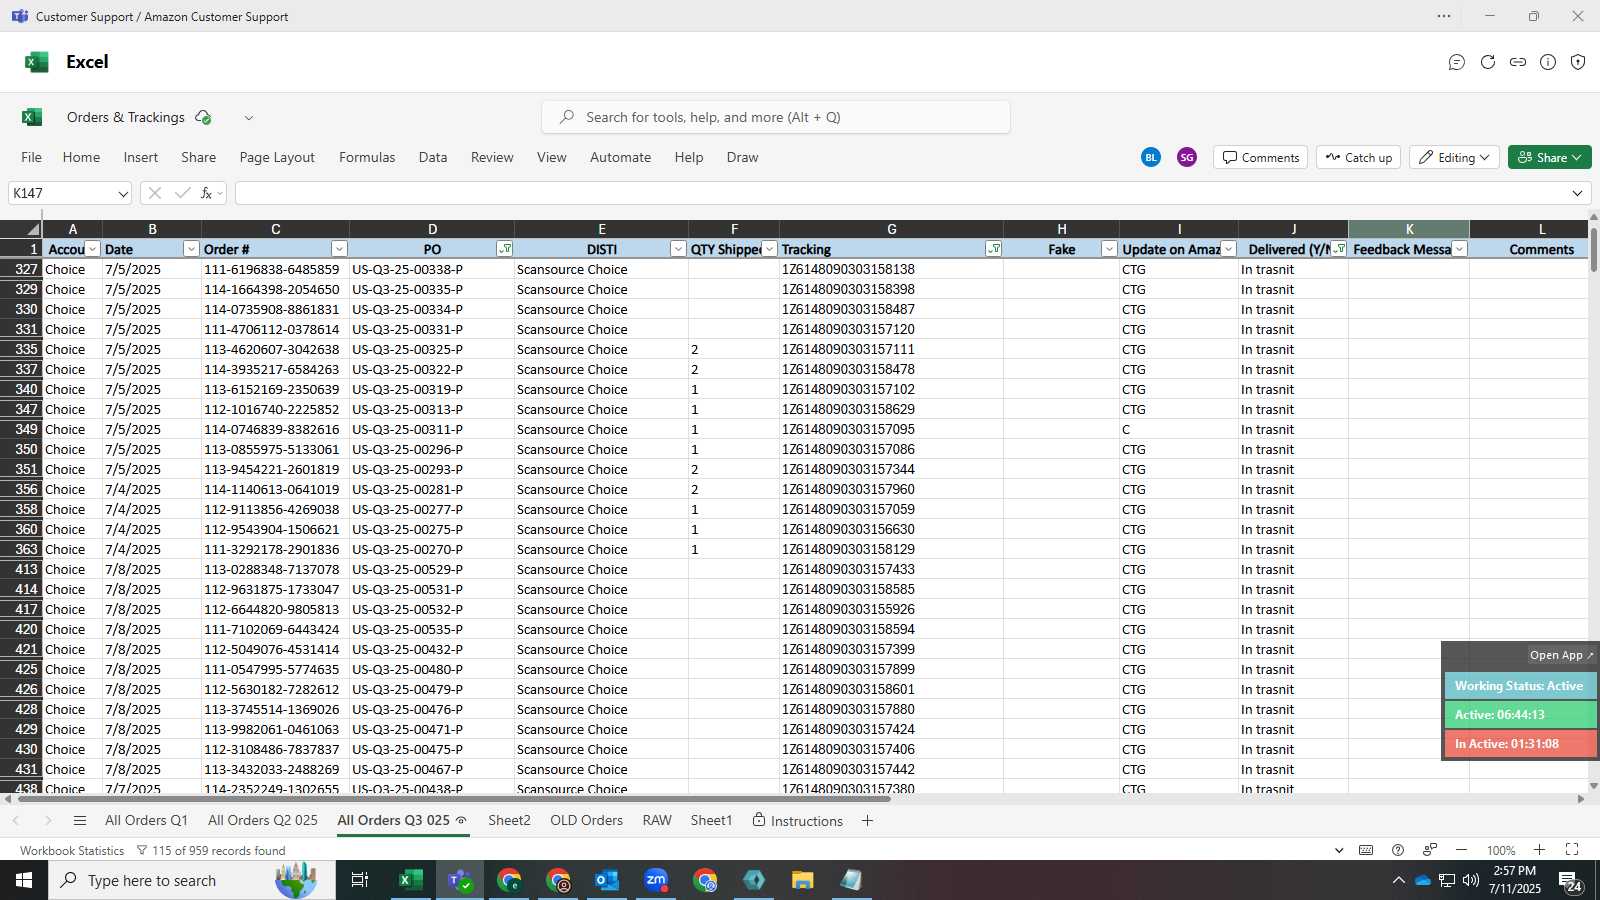Switch to the Instructions sheet tab
This screenshot has height=900, width=1600.
(797, 820)
